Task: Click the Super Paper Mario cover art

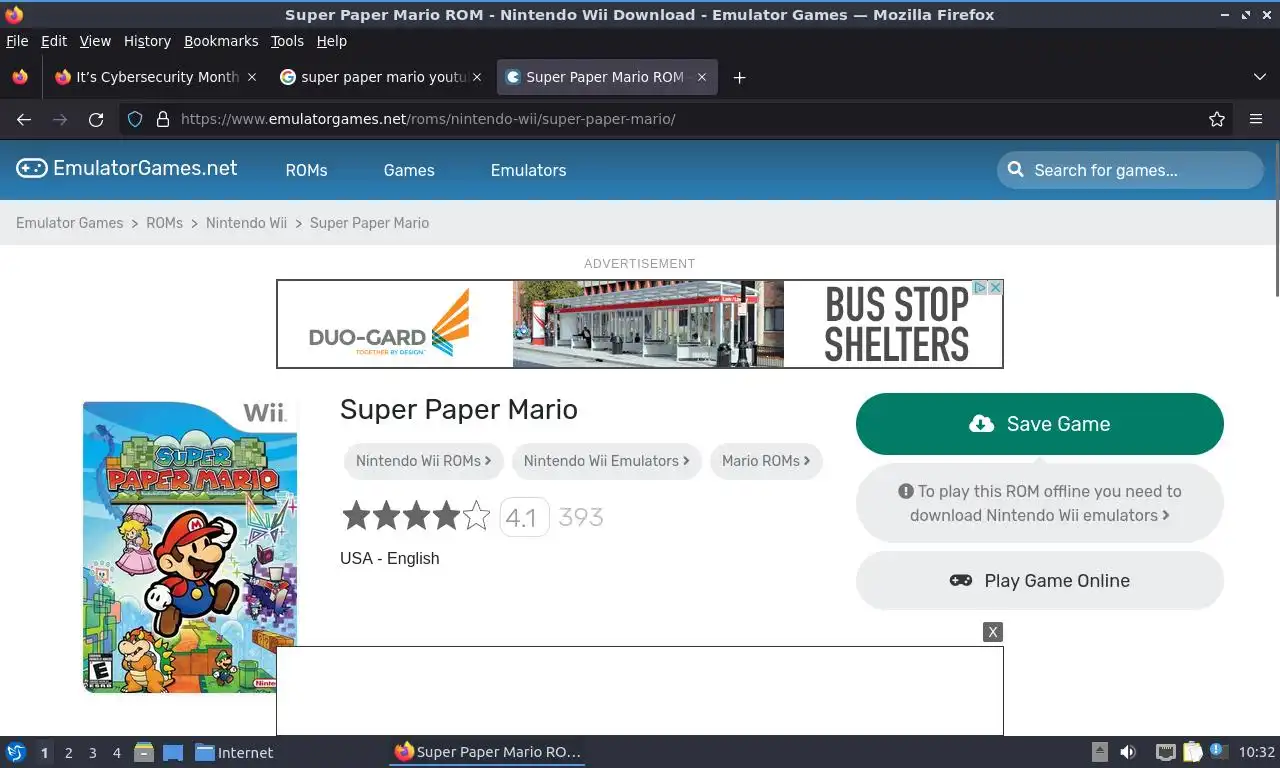Action: click(x=190, y=547)
